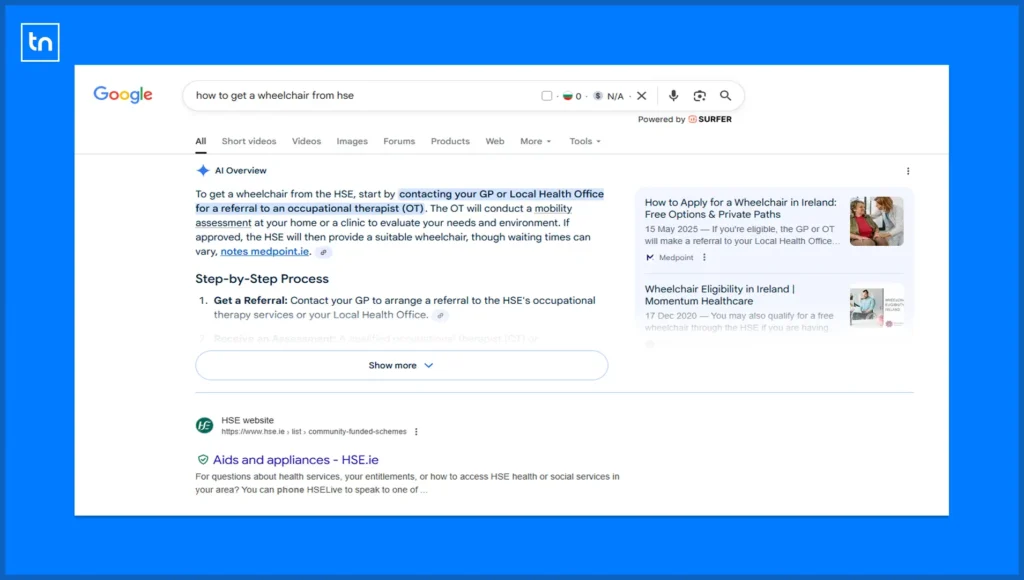Tick the Surfer checkbox in search bar

point(547,96)
